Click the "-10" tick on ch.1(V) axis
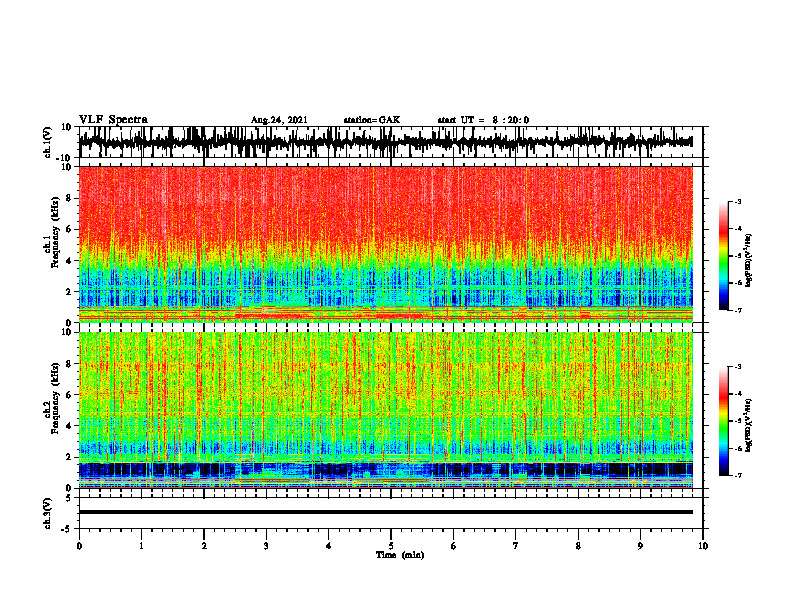Image resolution: width=792 pixels, height=612 pixels. point(65,157)
